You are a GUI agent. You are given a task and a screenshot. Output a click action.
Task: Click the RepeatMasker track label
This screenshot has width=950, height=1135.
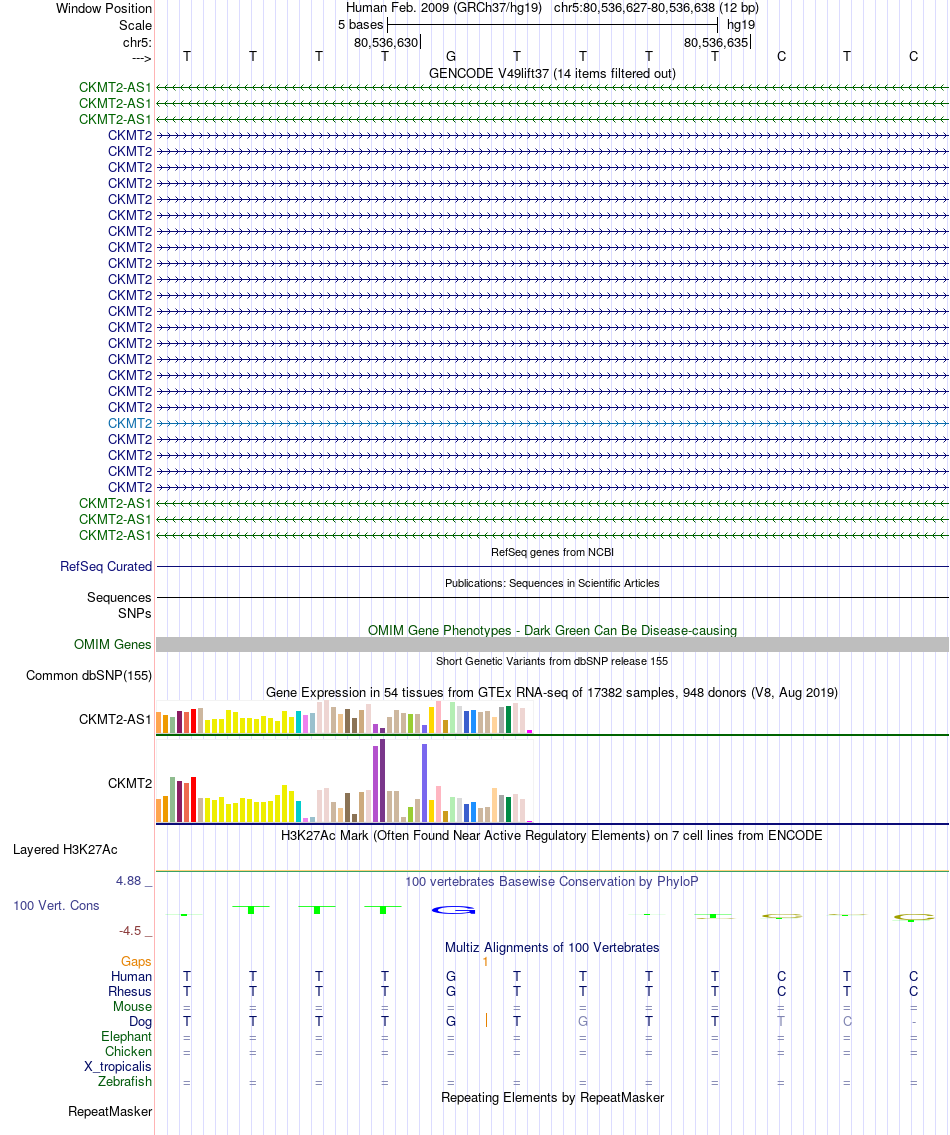[x=110, y=1112]
